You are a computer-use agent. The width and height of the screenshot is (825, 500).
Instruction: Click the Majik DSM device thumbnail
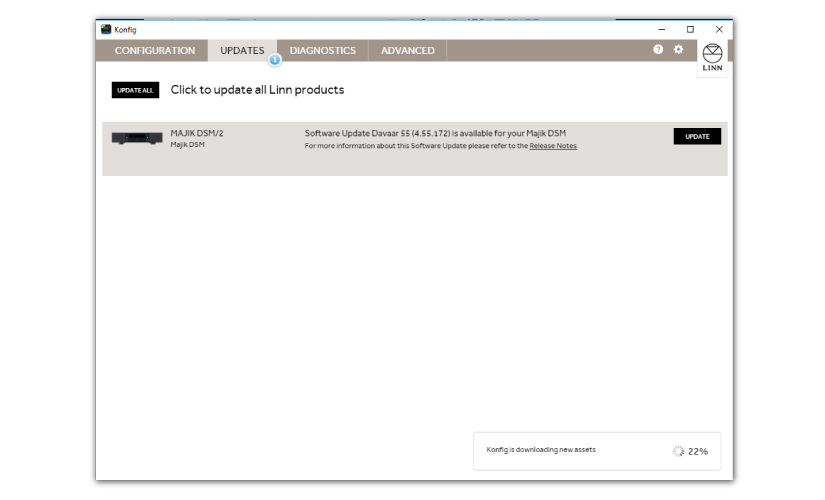coord(137,138)
